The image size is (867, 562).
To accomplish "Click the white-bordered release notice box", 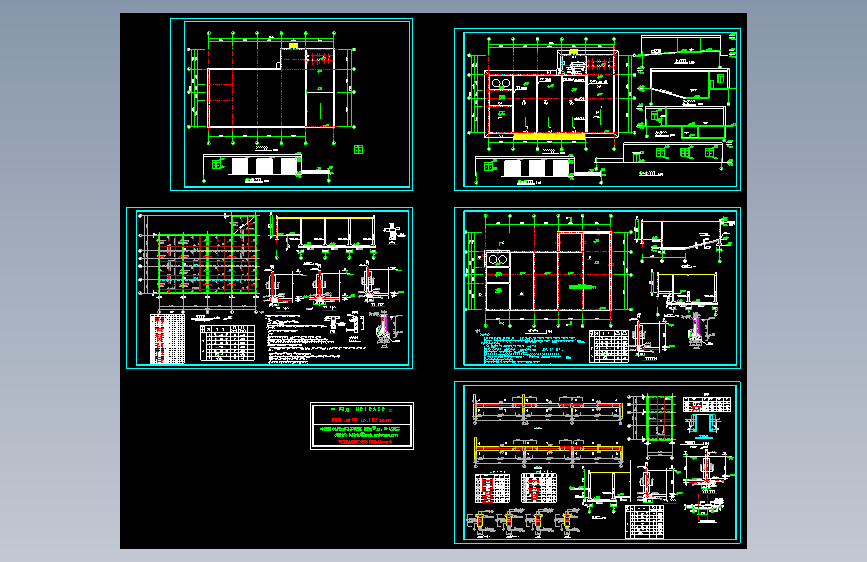I will (x=362, y=425).
